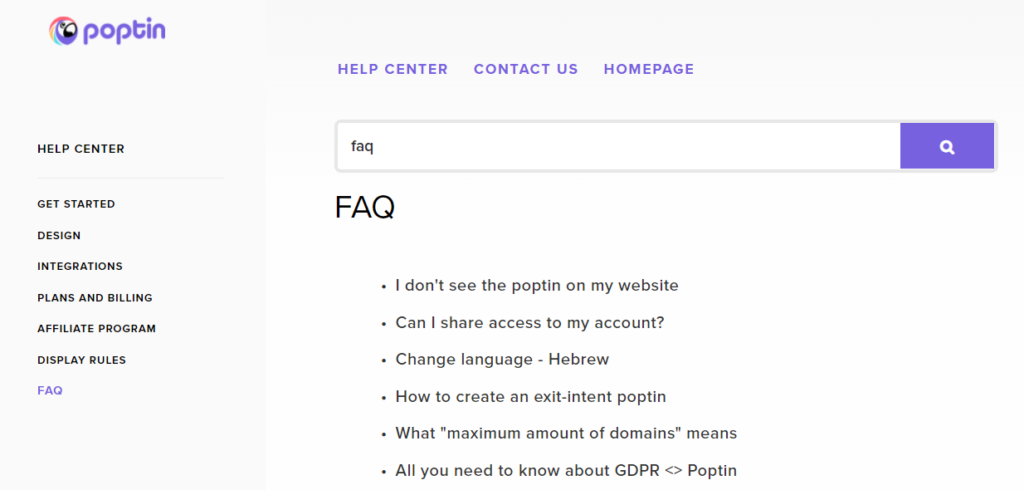Go to the Homepage navigation link
Image resolution: width=1024 pixels, height=490 pixels.
coord(648,69)
